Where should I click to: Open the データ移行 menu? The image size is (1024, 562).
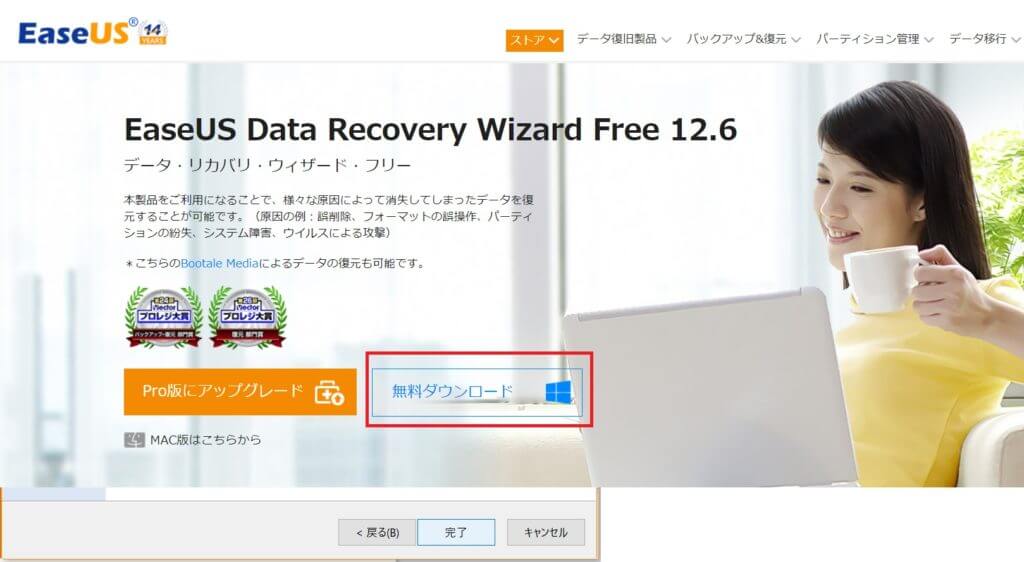pyautogui.click(x=985, y=39)
